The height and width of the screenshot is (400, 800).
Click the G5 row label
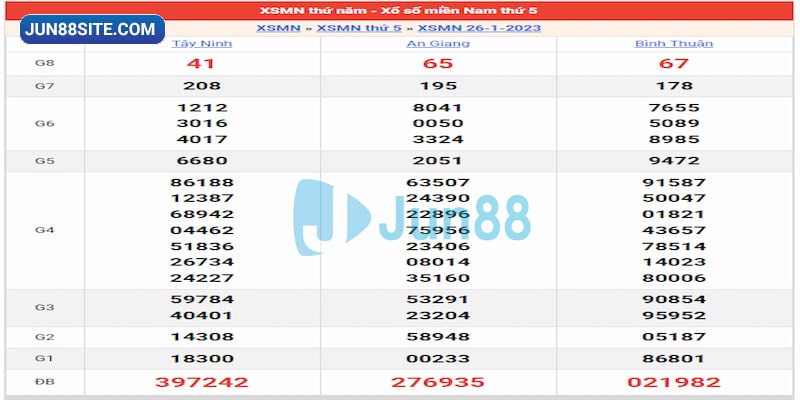(44, 161)
